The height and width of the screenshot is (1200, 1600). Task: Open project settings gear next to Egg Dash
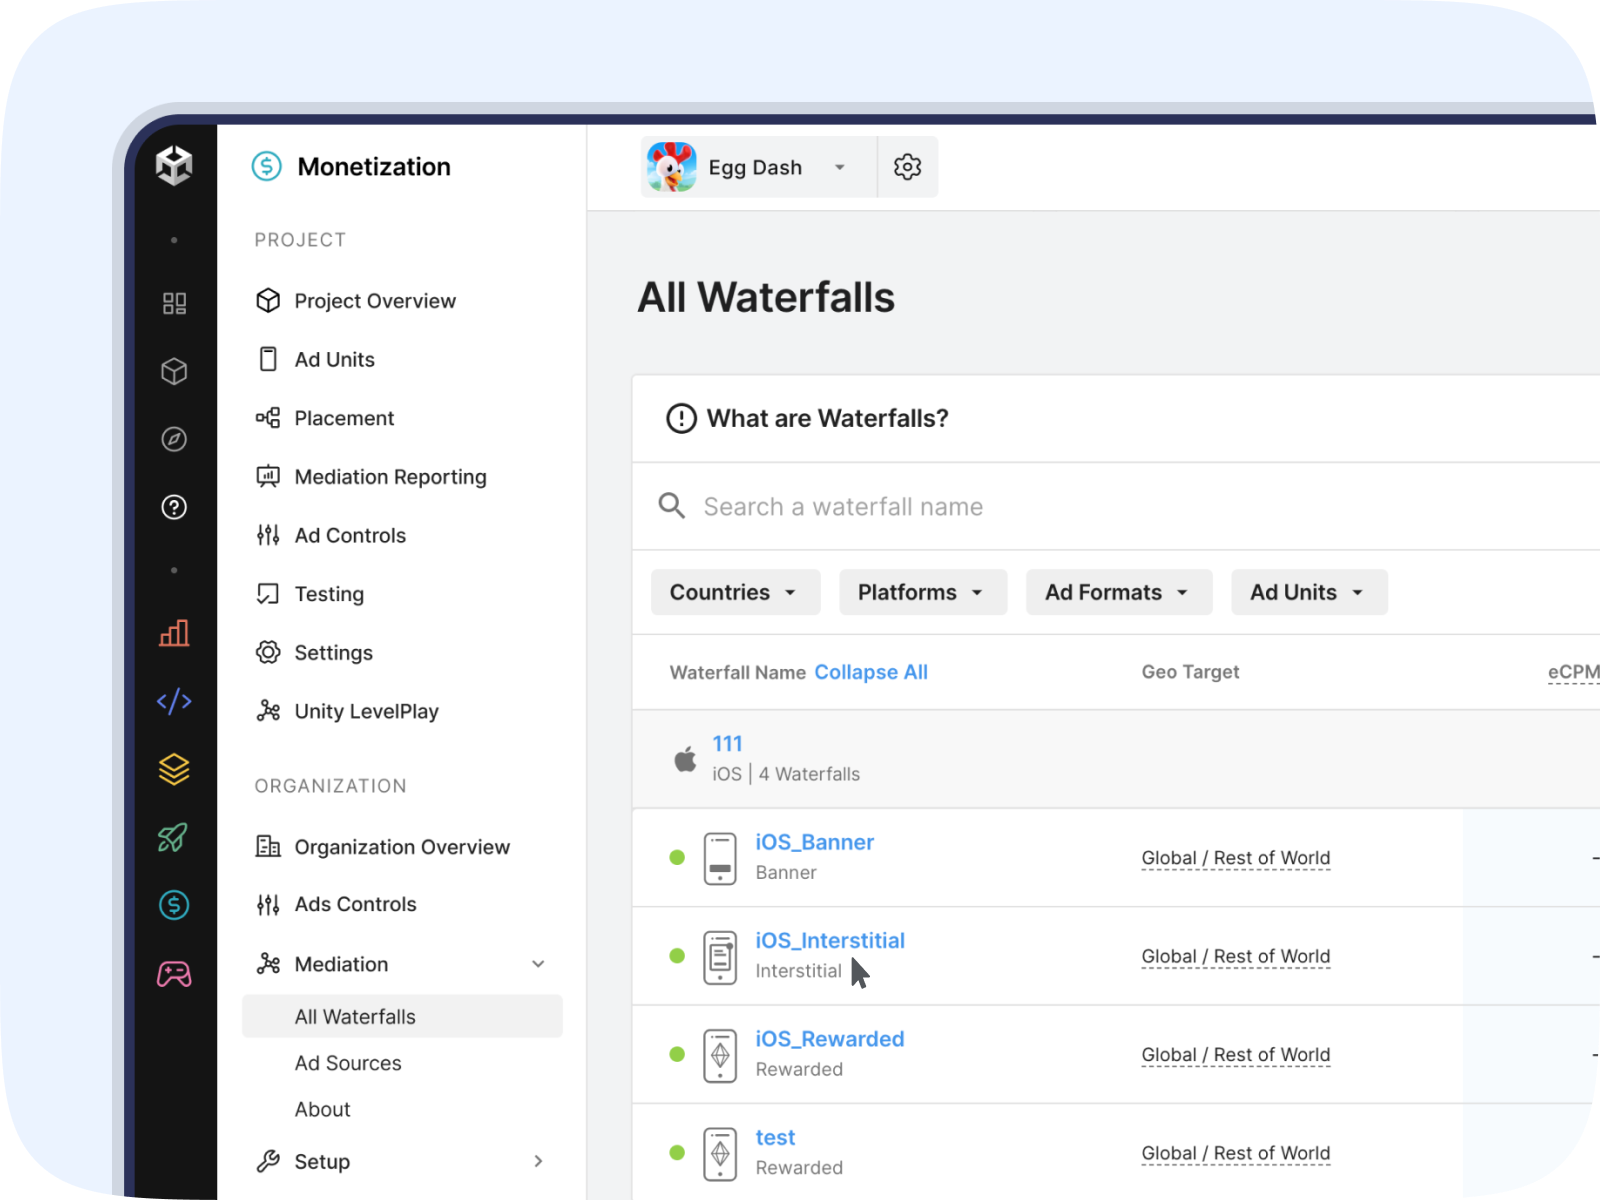pos(907,167)
